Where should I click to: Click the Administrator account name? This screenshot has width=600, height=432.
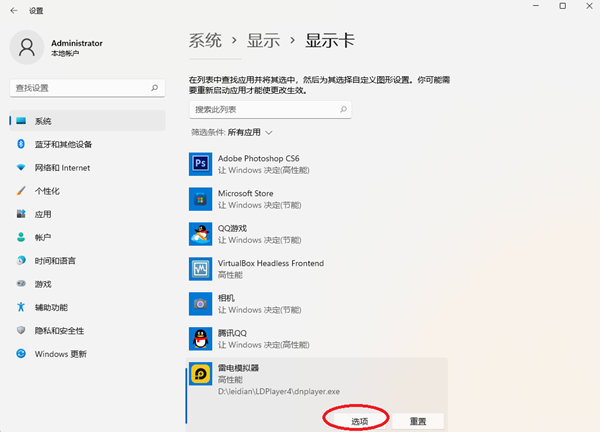77,43
